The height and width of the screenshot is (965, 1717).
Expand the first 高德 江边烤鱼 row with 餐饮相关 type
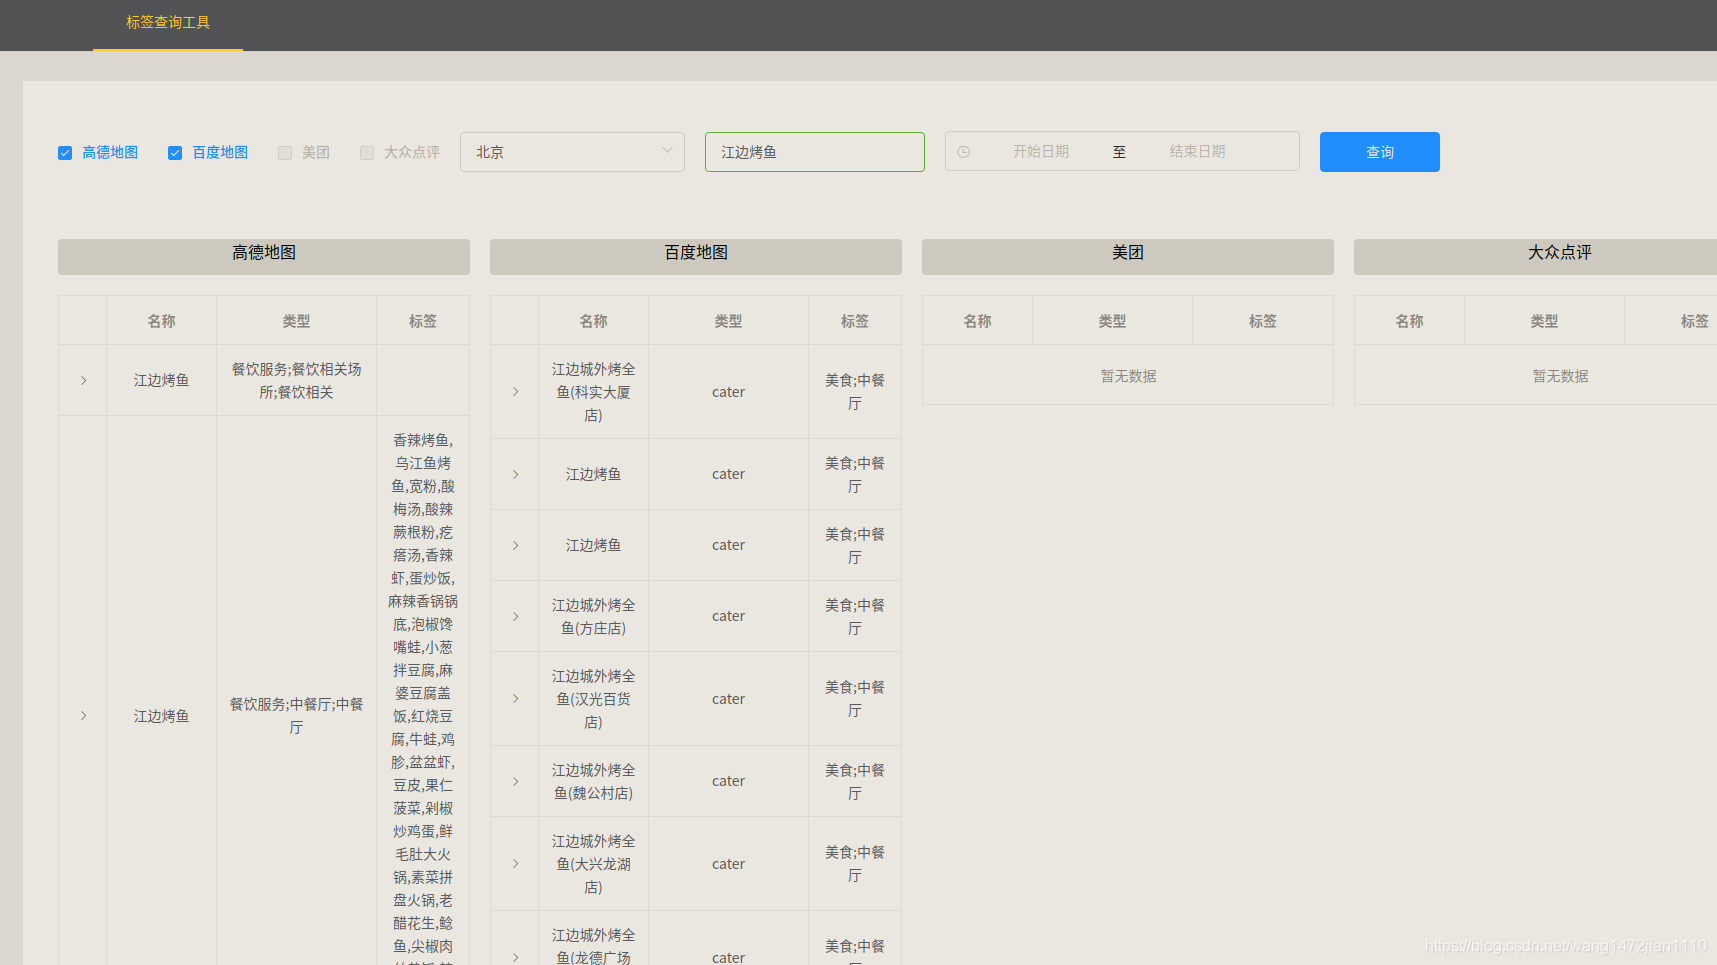coord(83,381)
